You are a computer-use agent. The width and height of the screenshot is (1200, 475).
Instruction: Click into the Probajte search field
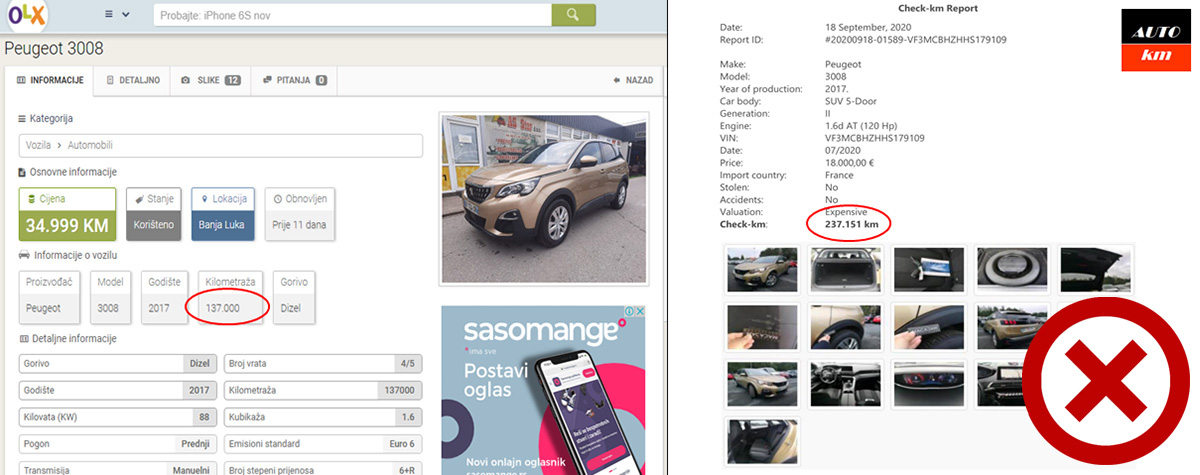click(x=352, y=15)
